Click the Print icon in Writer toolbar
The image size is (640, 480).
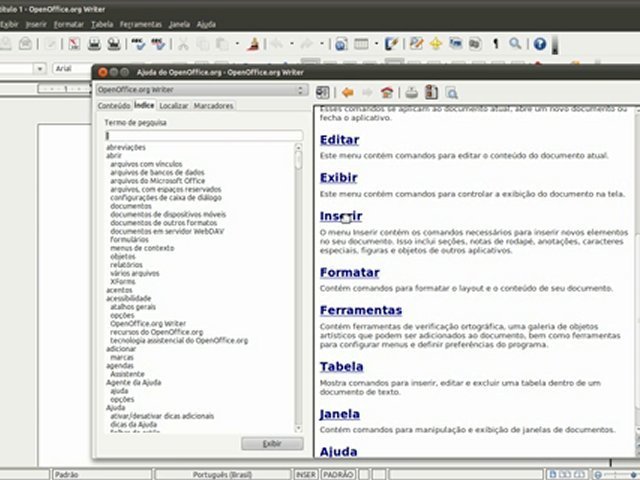pos(94,44)
